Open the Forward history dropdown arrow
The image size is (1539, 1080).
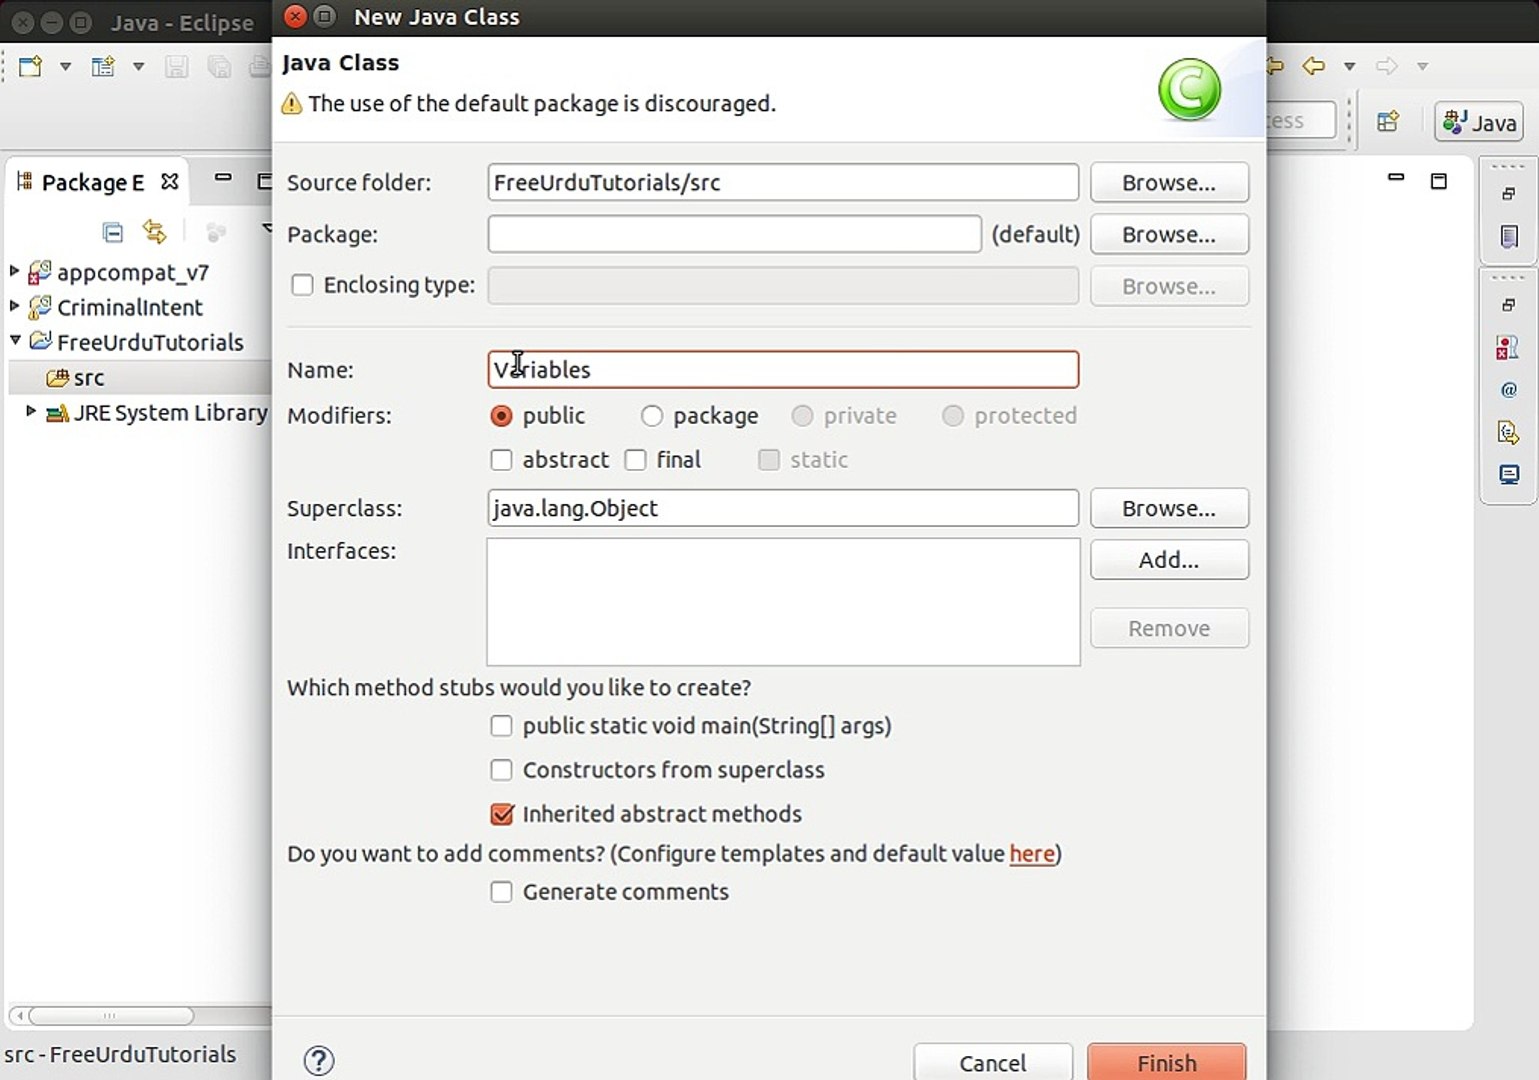coord(1422,67)
